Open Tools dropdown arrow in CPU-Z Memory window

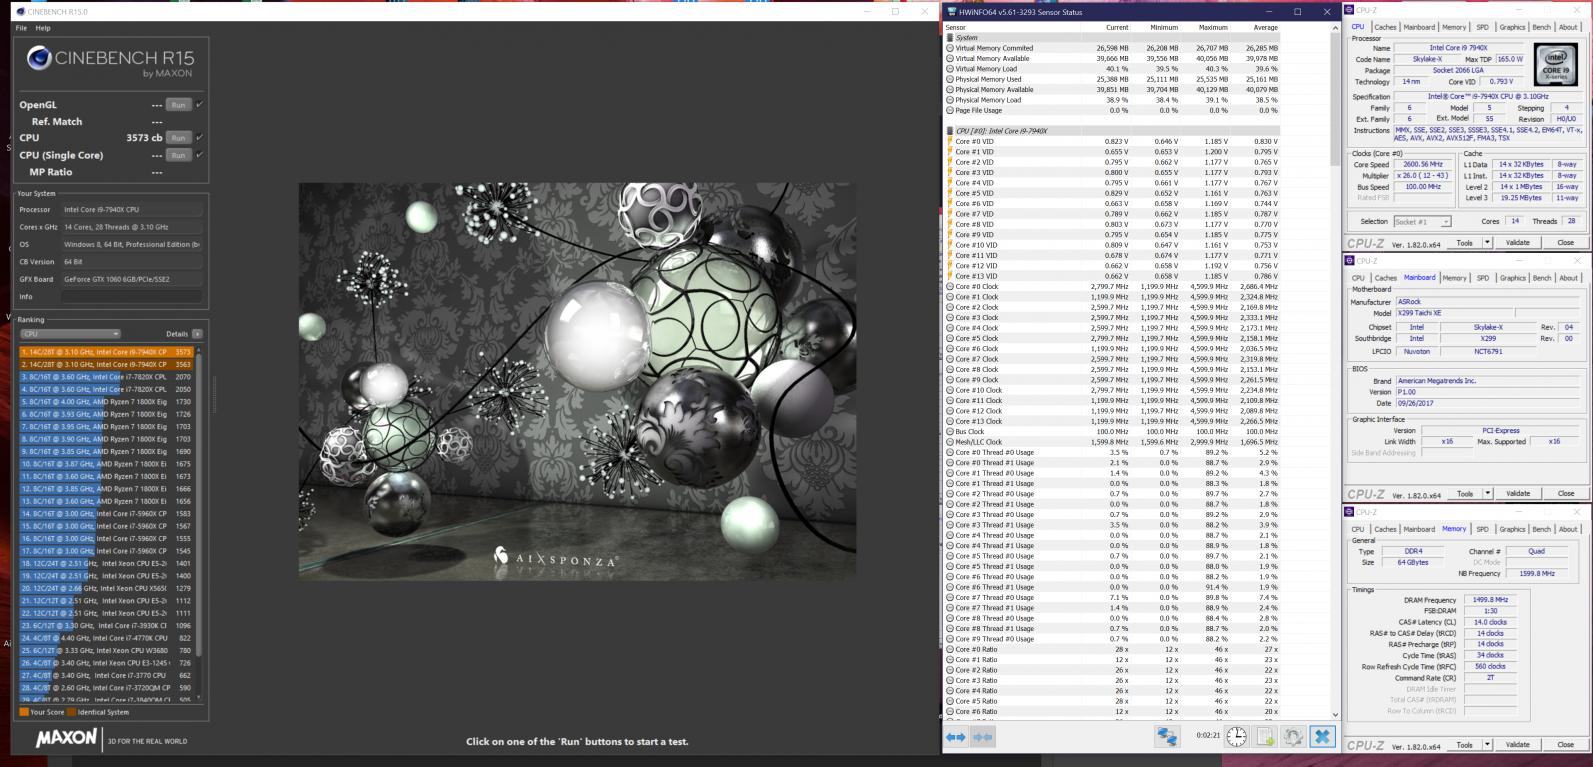1487,744
